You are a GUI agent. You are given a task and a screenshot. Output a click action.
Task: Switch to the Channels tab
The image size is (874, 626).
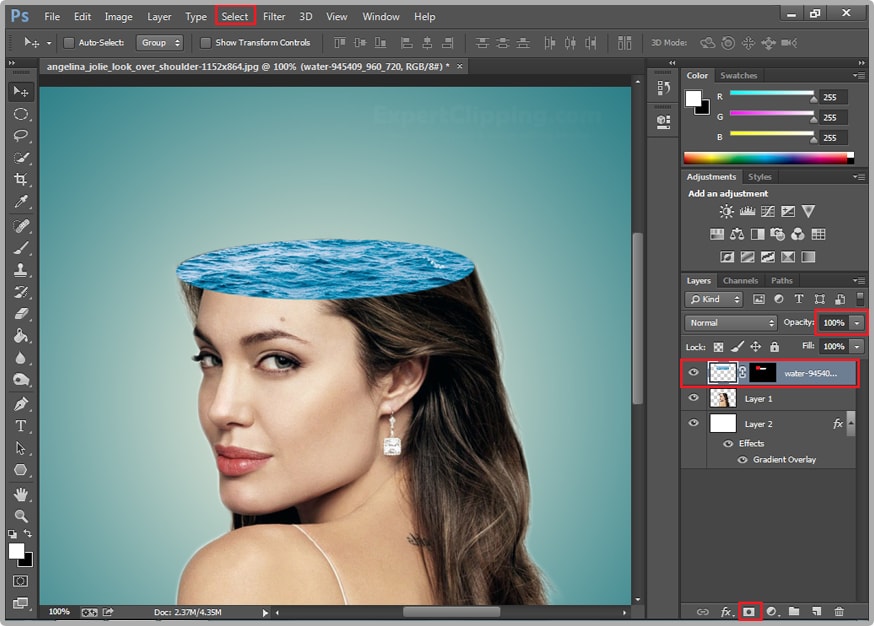(740, 280)
